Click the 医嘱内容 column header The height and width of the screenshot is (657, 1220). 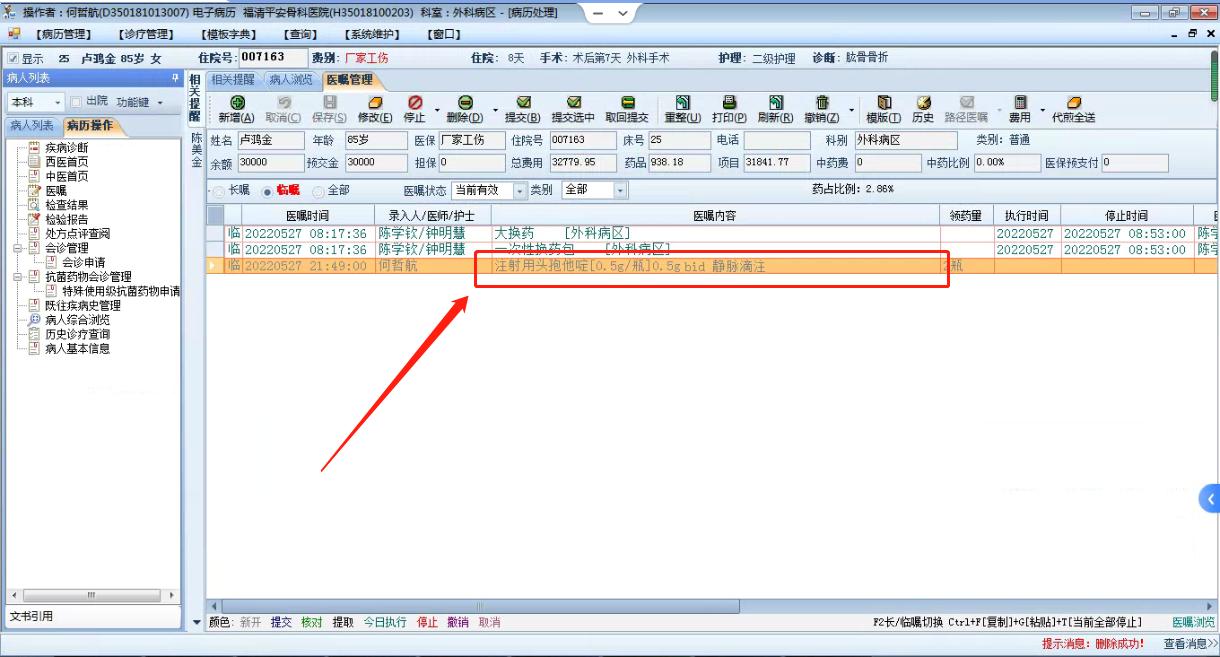point(715,216)
